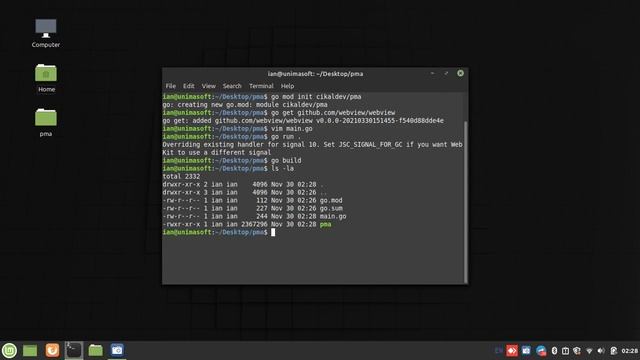Image resolution: width=640 pixels, height=360 pixels.
Task: Select the pma folder on the desktop
Action: pyautogui.click(x=46, y=122)
